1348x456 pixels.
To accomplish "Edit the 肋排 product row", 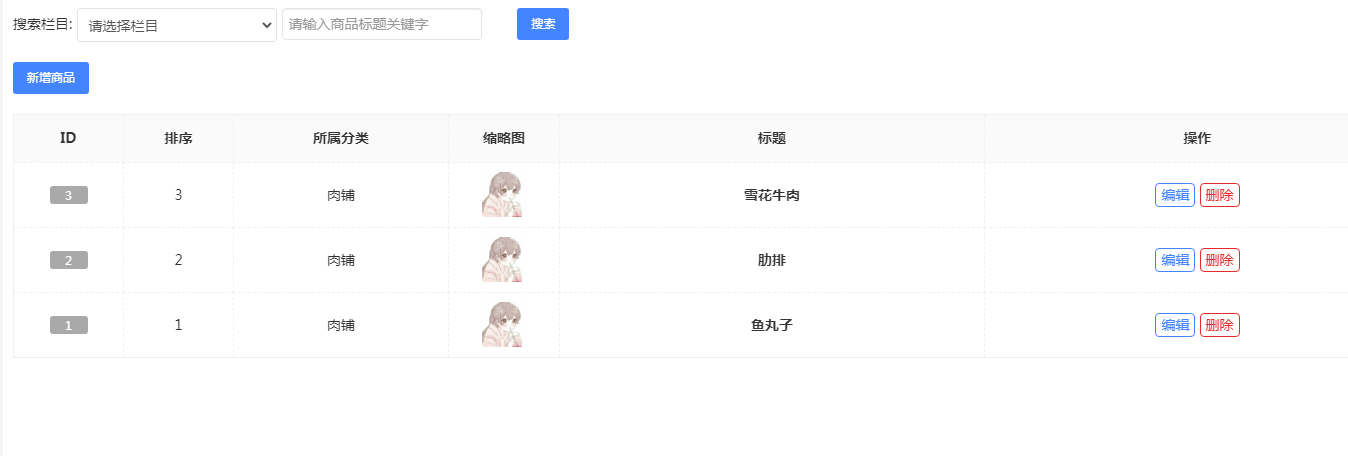I will click(1175, 260).
